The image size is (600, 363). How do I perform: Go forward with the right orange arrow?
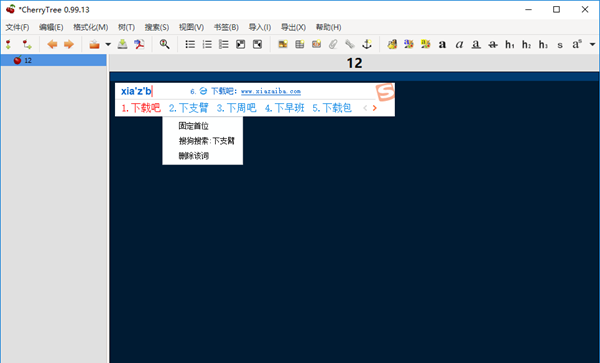tap(69, 44)
